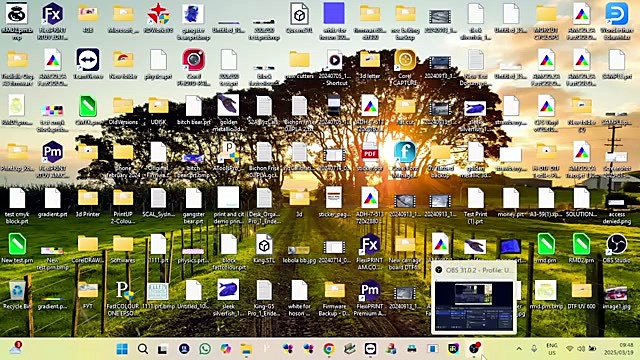
Task: Open File Explorer from the taskbar
Action: [x=246, y=349]
